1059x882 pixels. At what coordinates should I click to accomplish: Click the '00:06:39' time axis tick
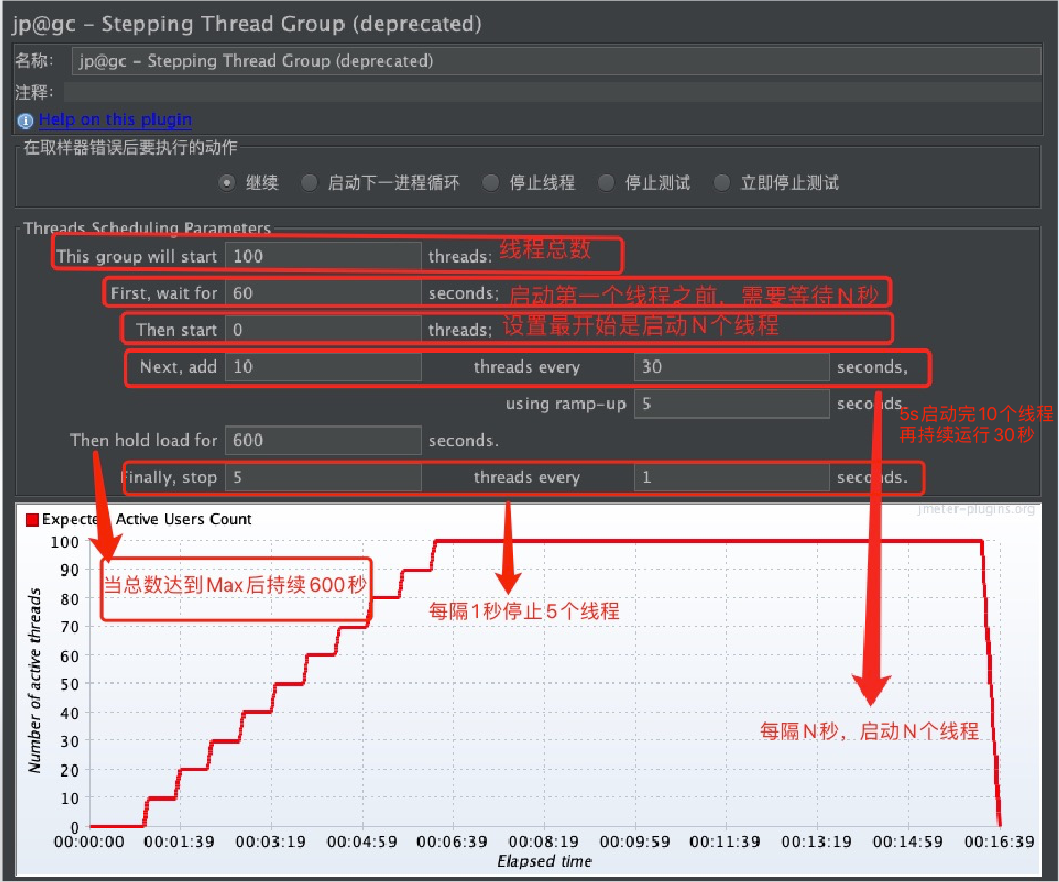click(452, 841)
